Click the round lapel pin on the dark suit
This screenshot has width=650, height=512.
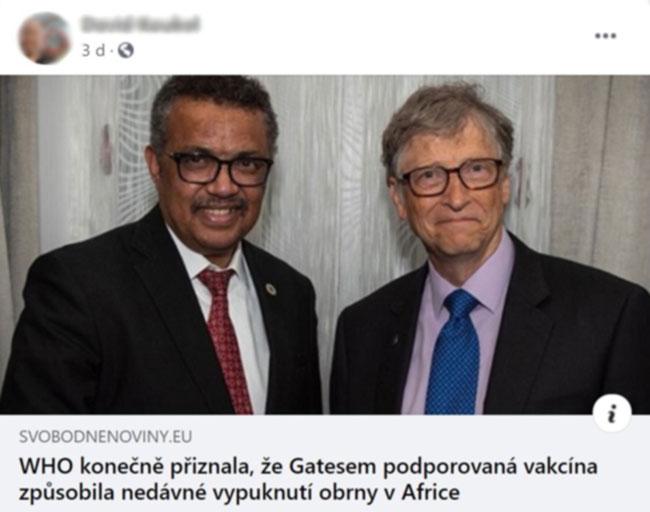click(x=271, y=289)
